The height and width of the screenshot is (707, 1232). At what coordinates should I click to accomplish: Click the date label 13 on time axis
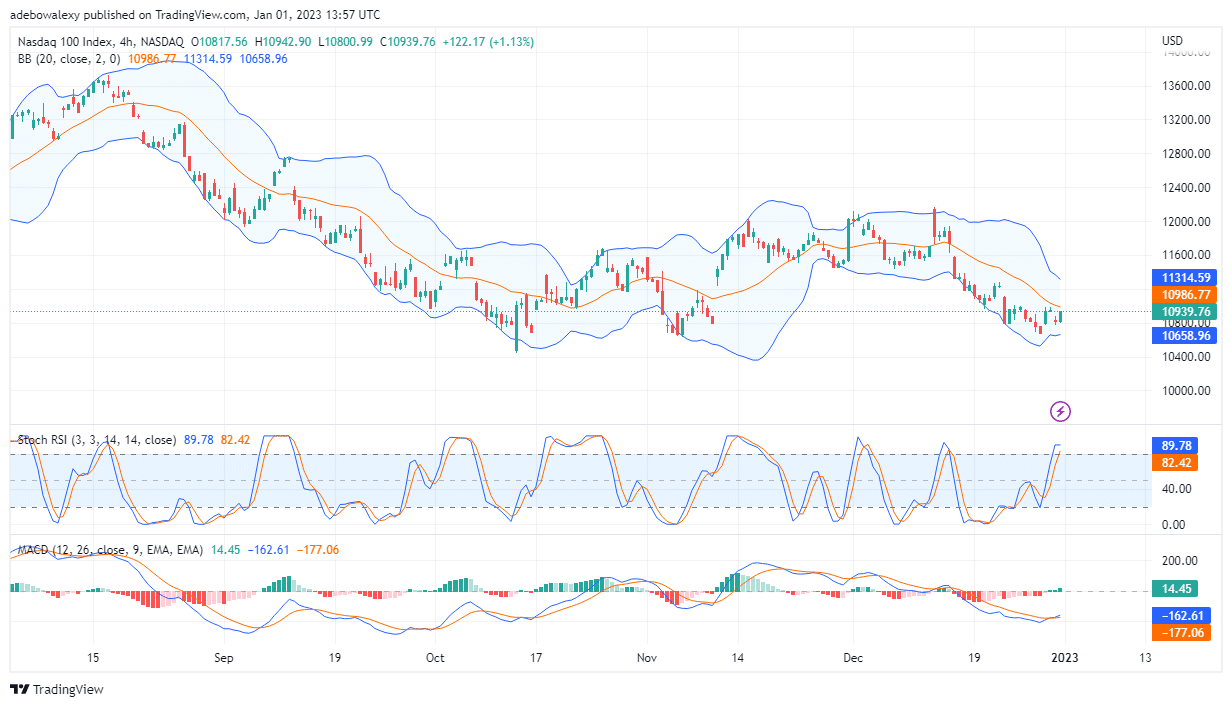1144,658
